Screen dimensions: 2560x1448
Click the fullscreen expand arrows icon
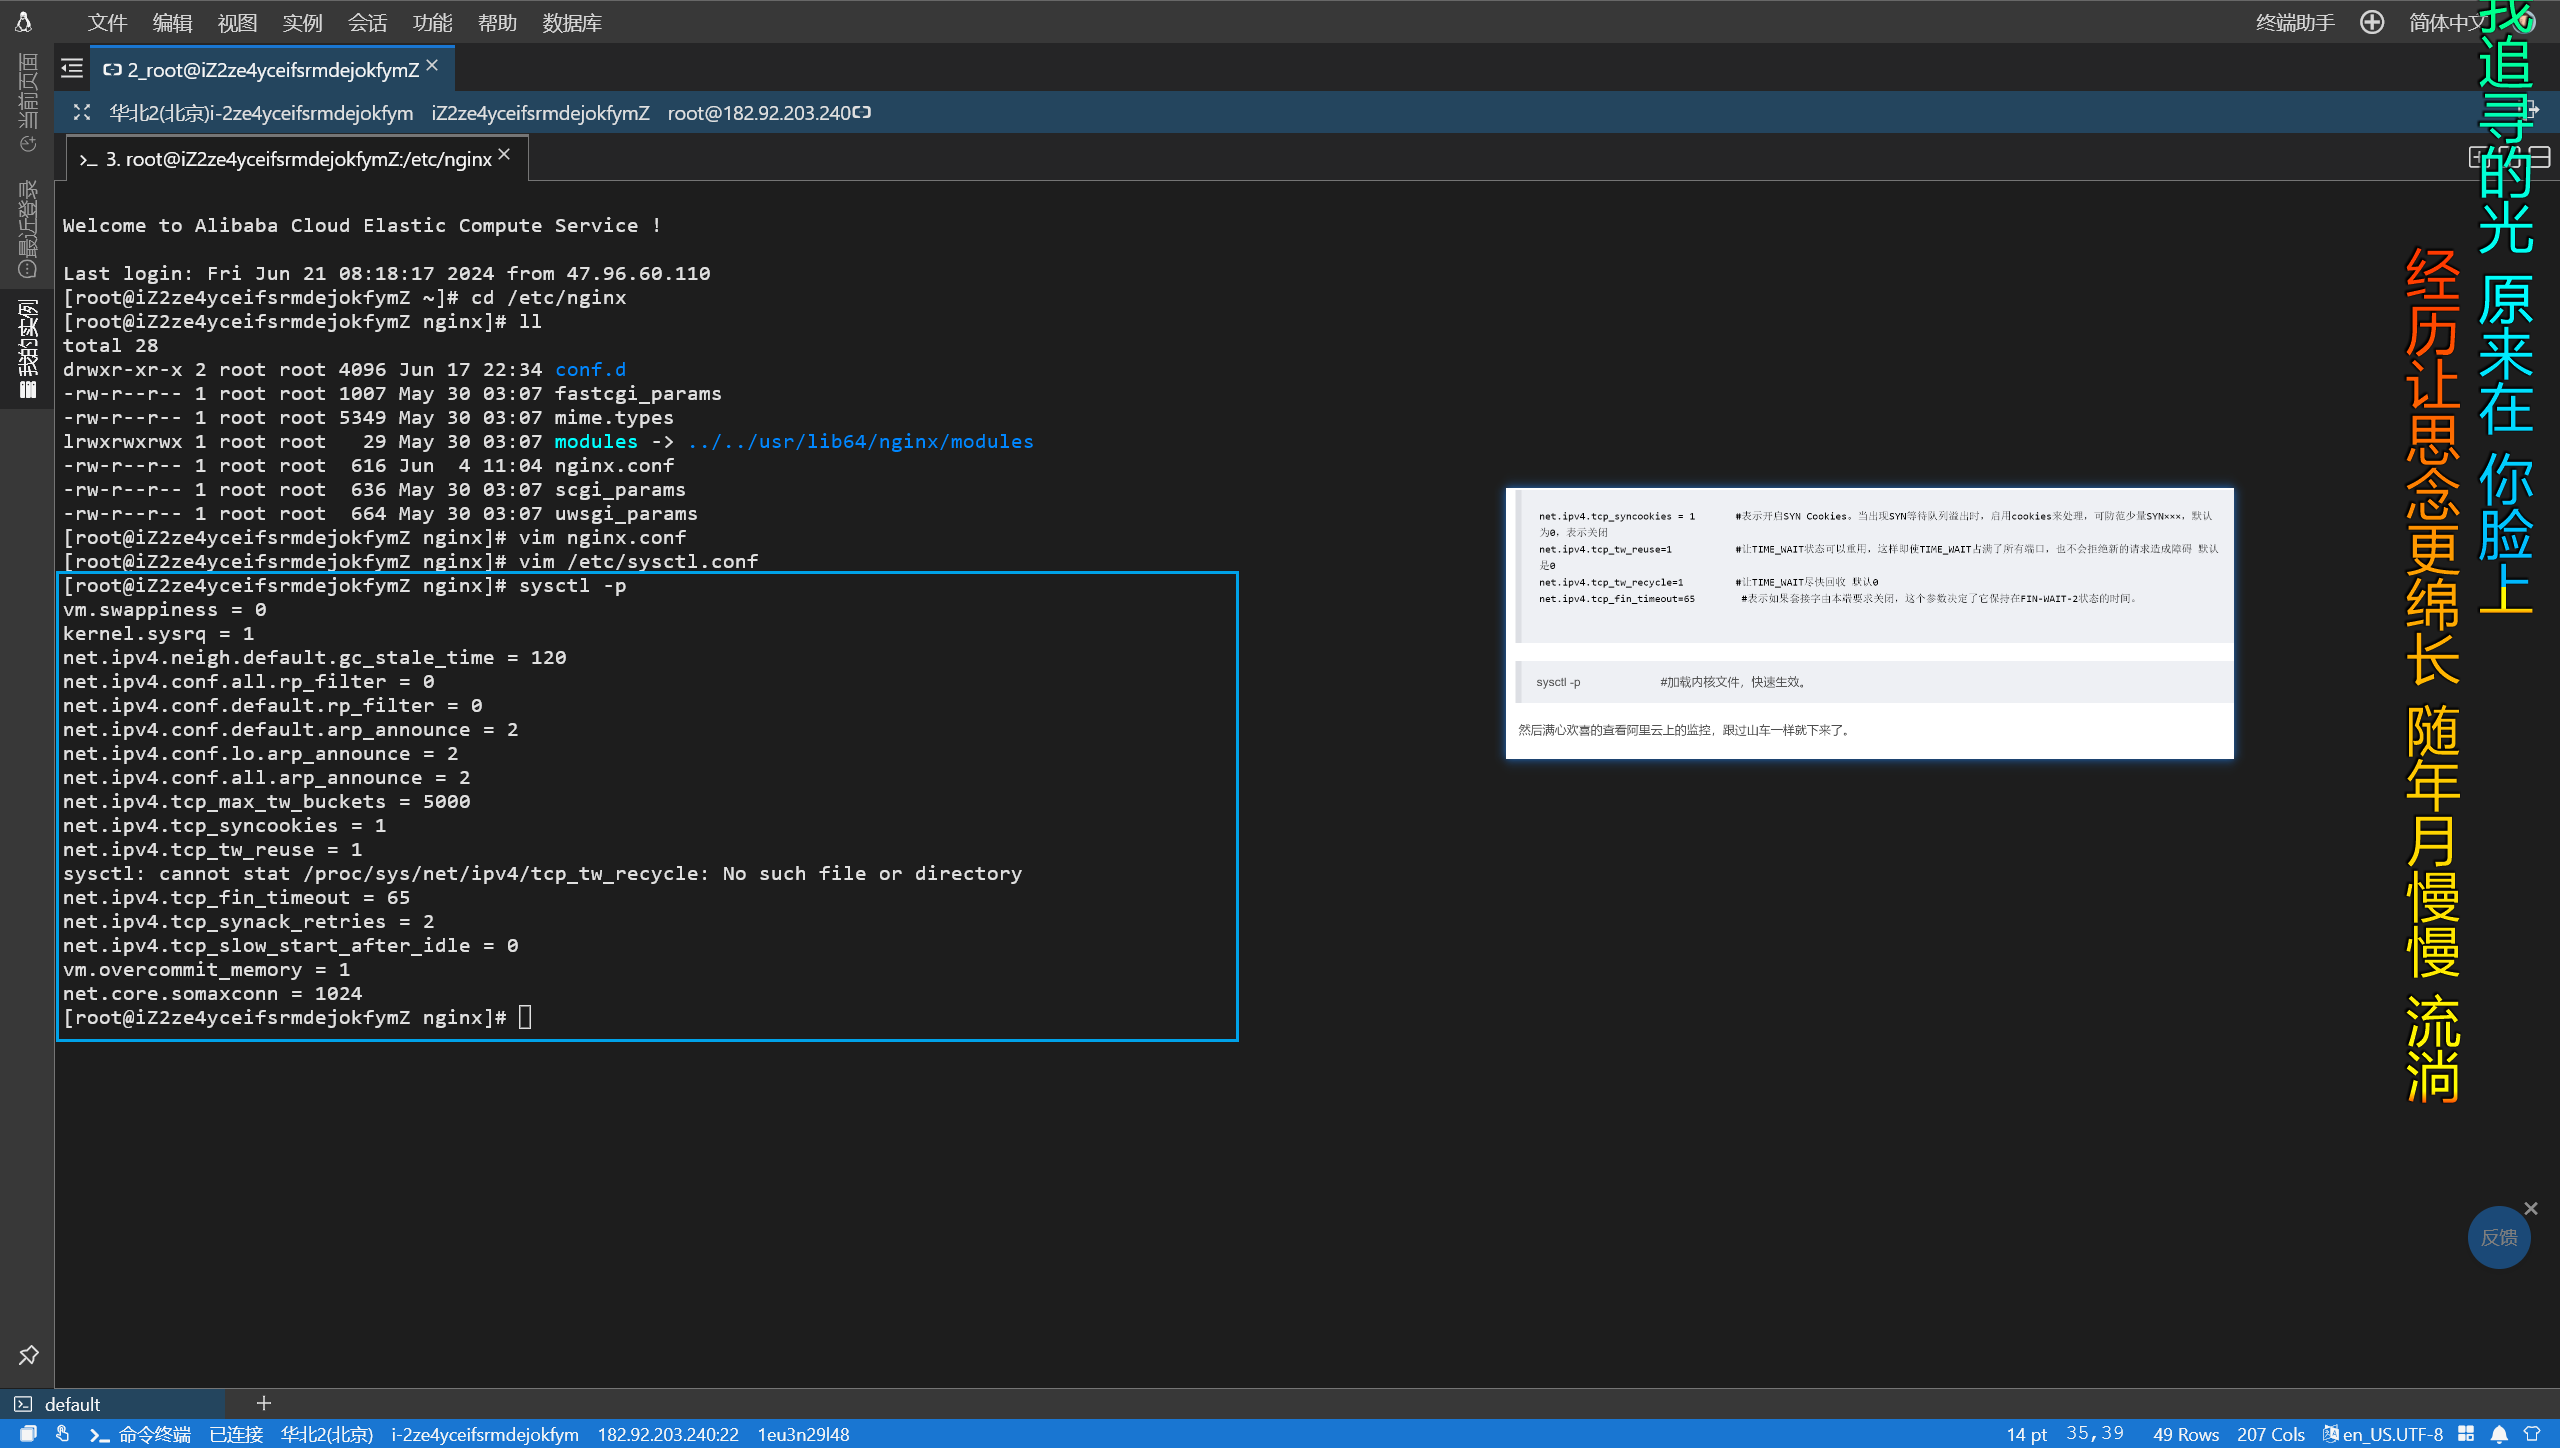82,112
